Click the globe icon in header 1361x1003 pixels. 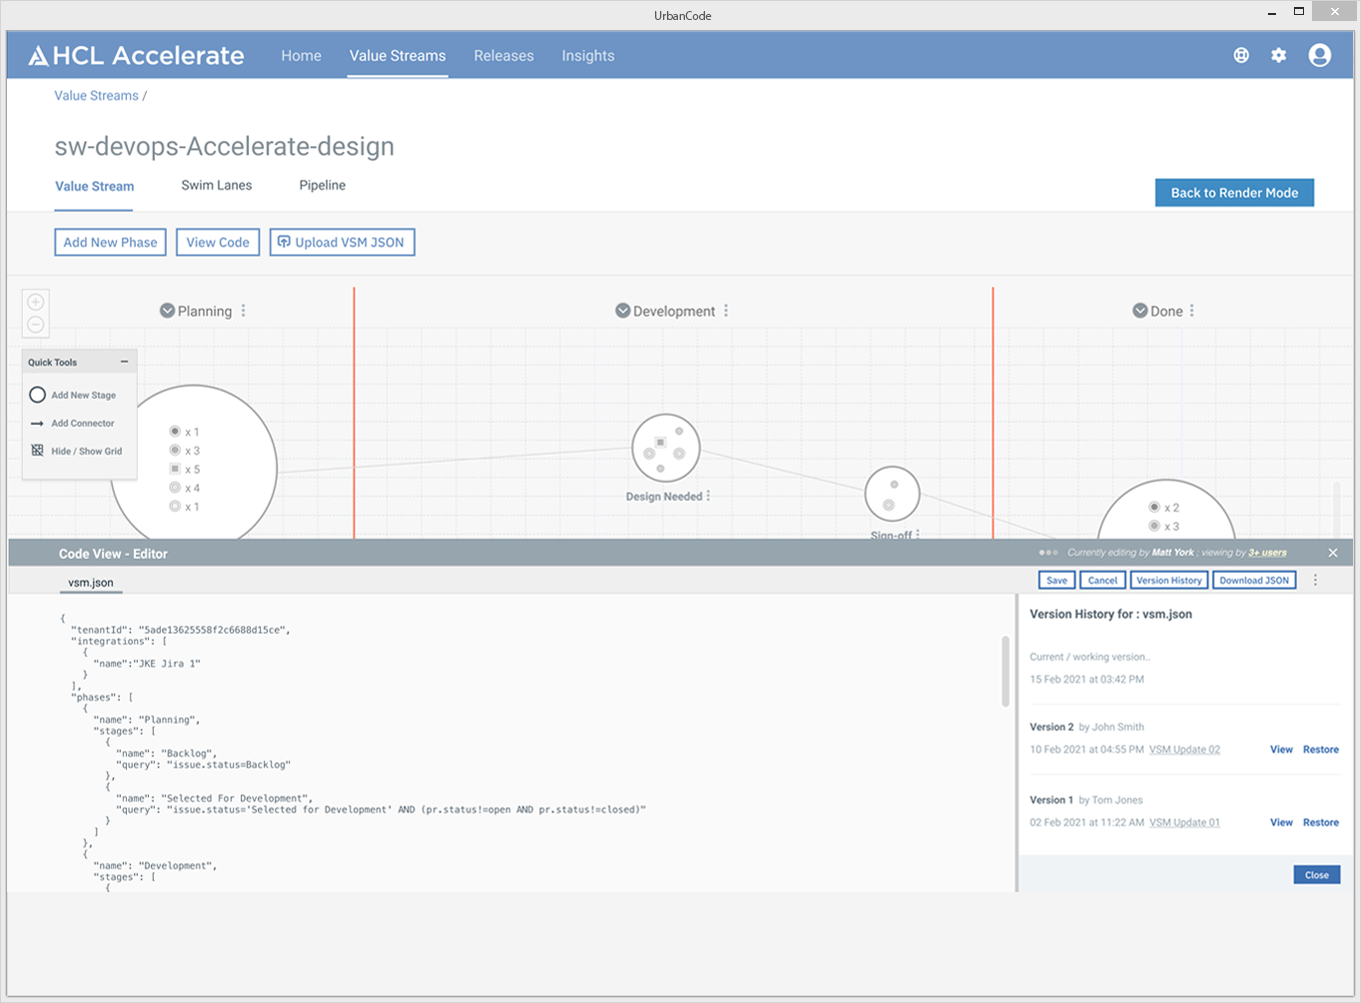pos(1241,56)
